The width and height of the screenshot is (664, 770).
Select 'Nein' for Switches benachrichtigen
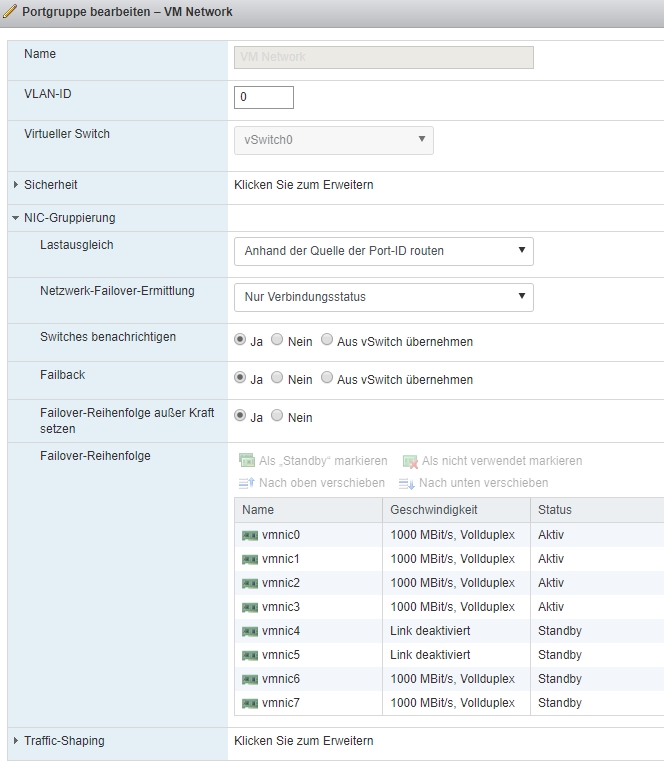[278, 340]
